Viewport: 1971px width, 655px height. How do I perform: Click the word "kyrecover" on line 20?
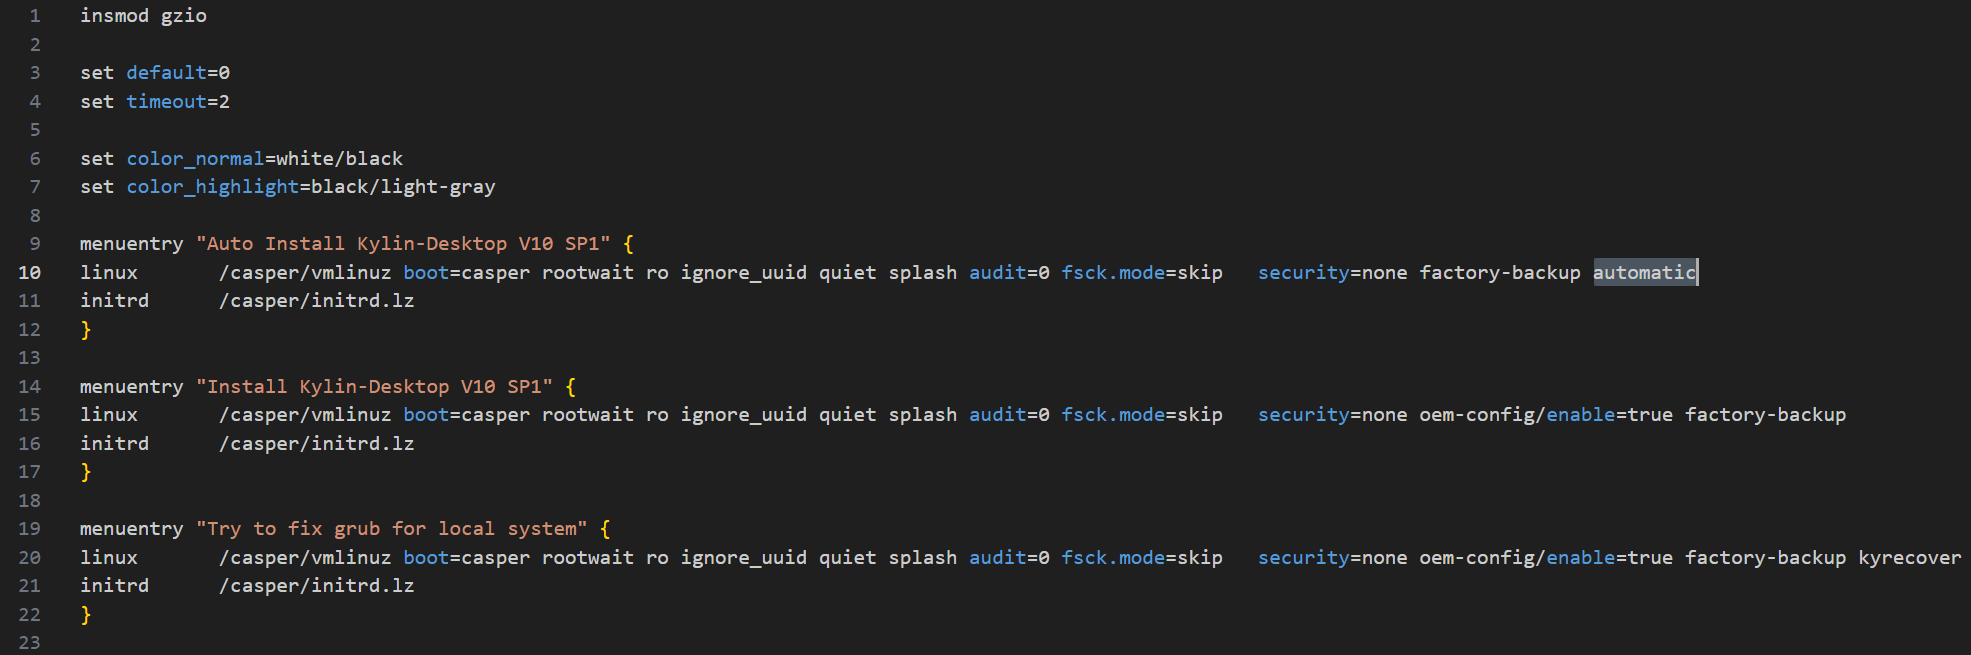pos(1909,558)
